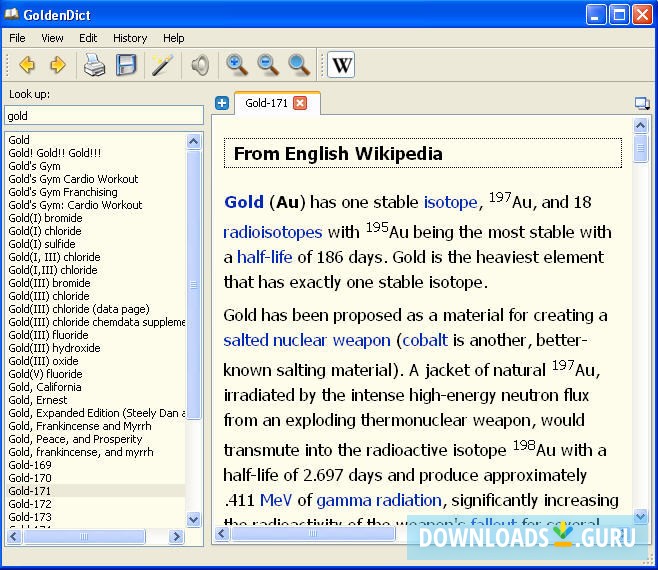This screenshot has height=570, width=658.
Task: Close the Gold-171 tab
Action: pos(300,103)
